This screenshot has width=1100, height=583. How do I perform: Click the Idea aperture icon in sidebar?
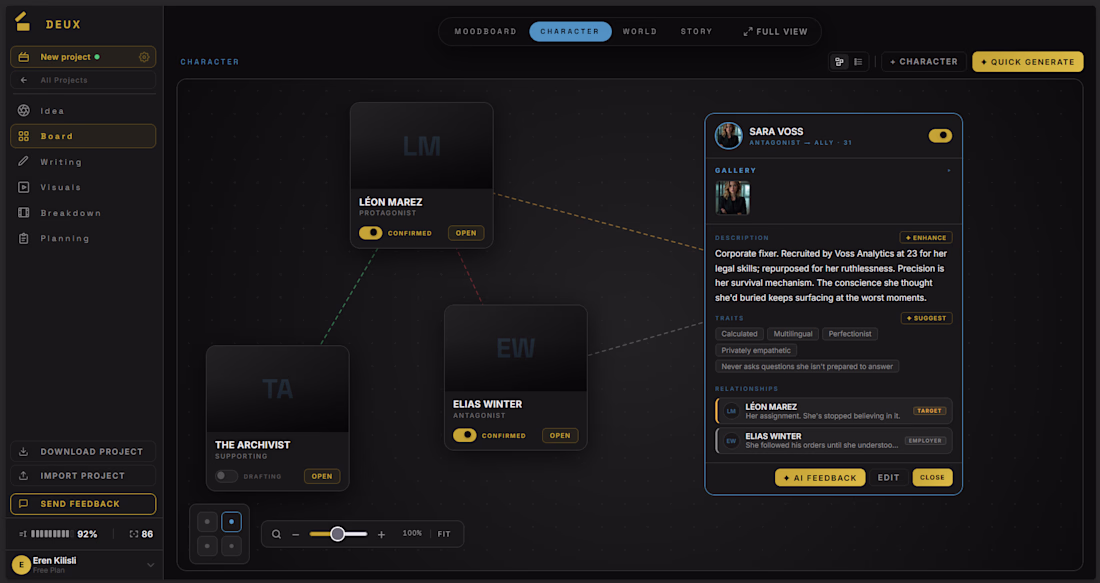[24, 110]
